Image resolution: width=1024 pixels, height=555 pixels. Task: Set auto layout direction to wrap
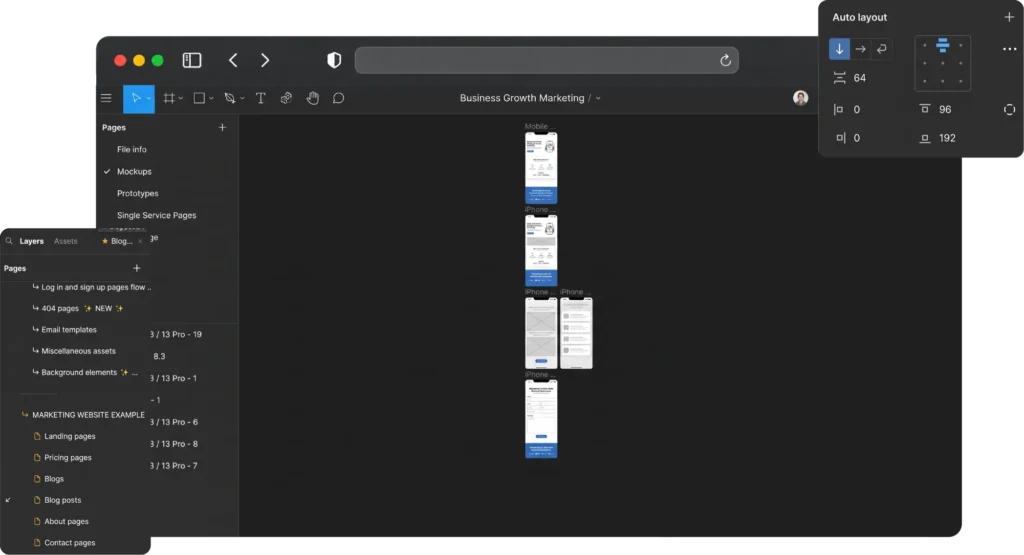coord(882,49)
